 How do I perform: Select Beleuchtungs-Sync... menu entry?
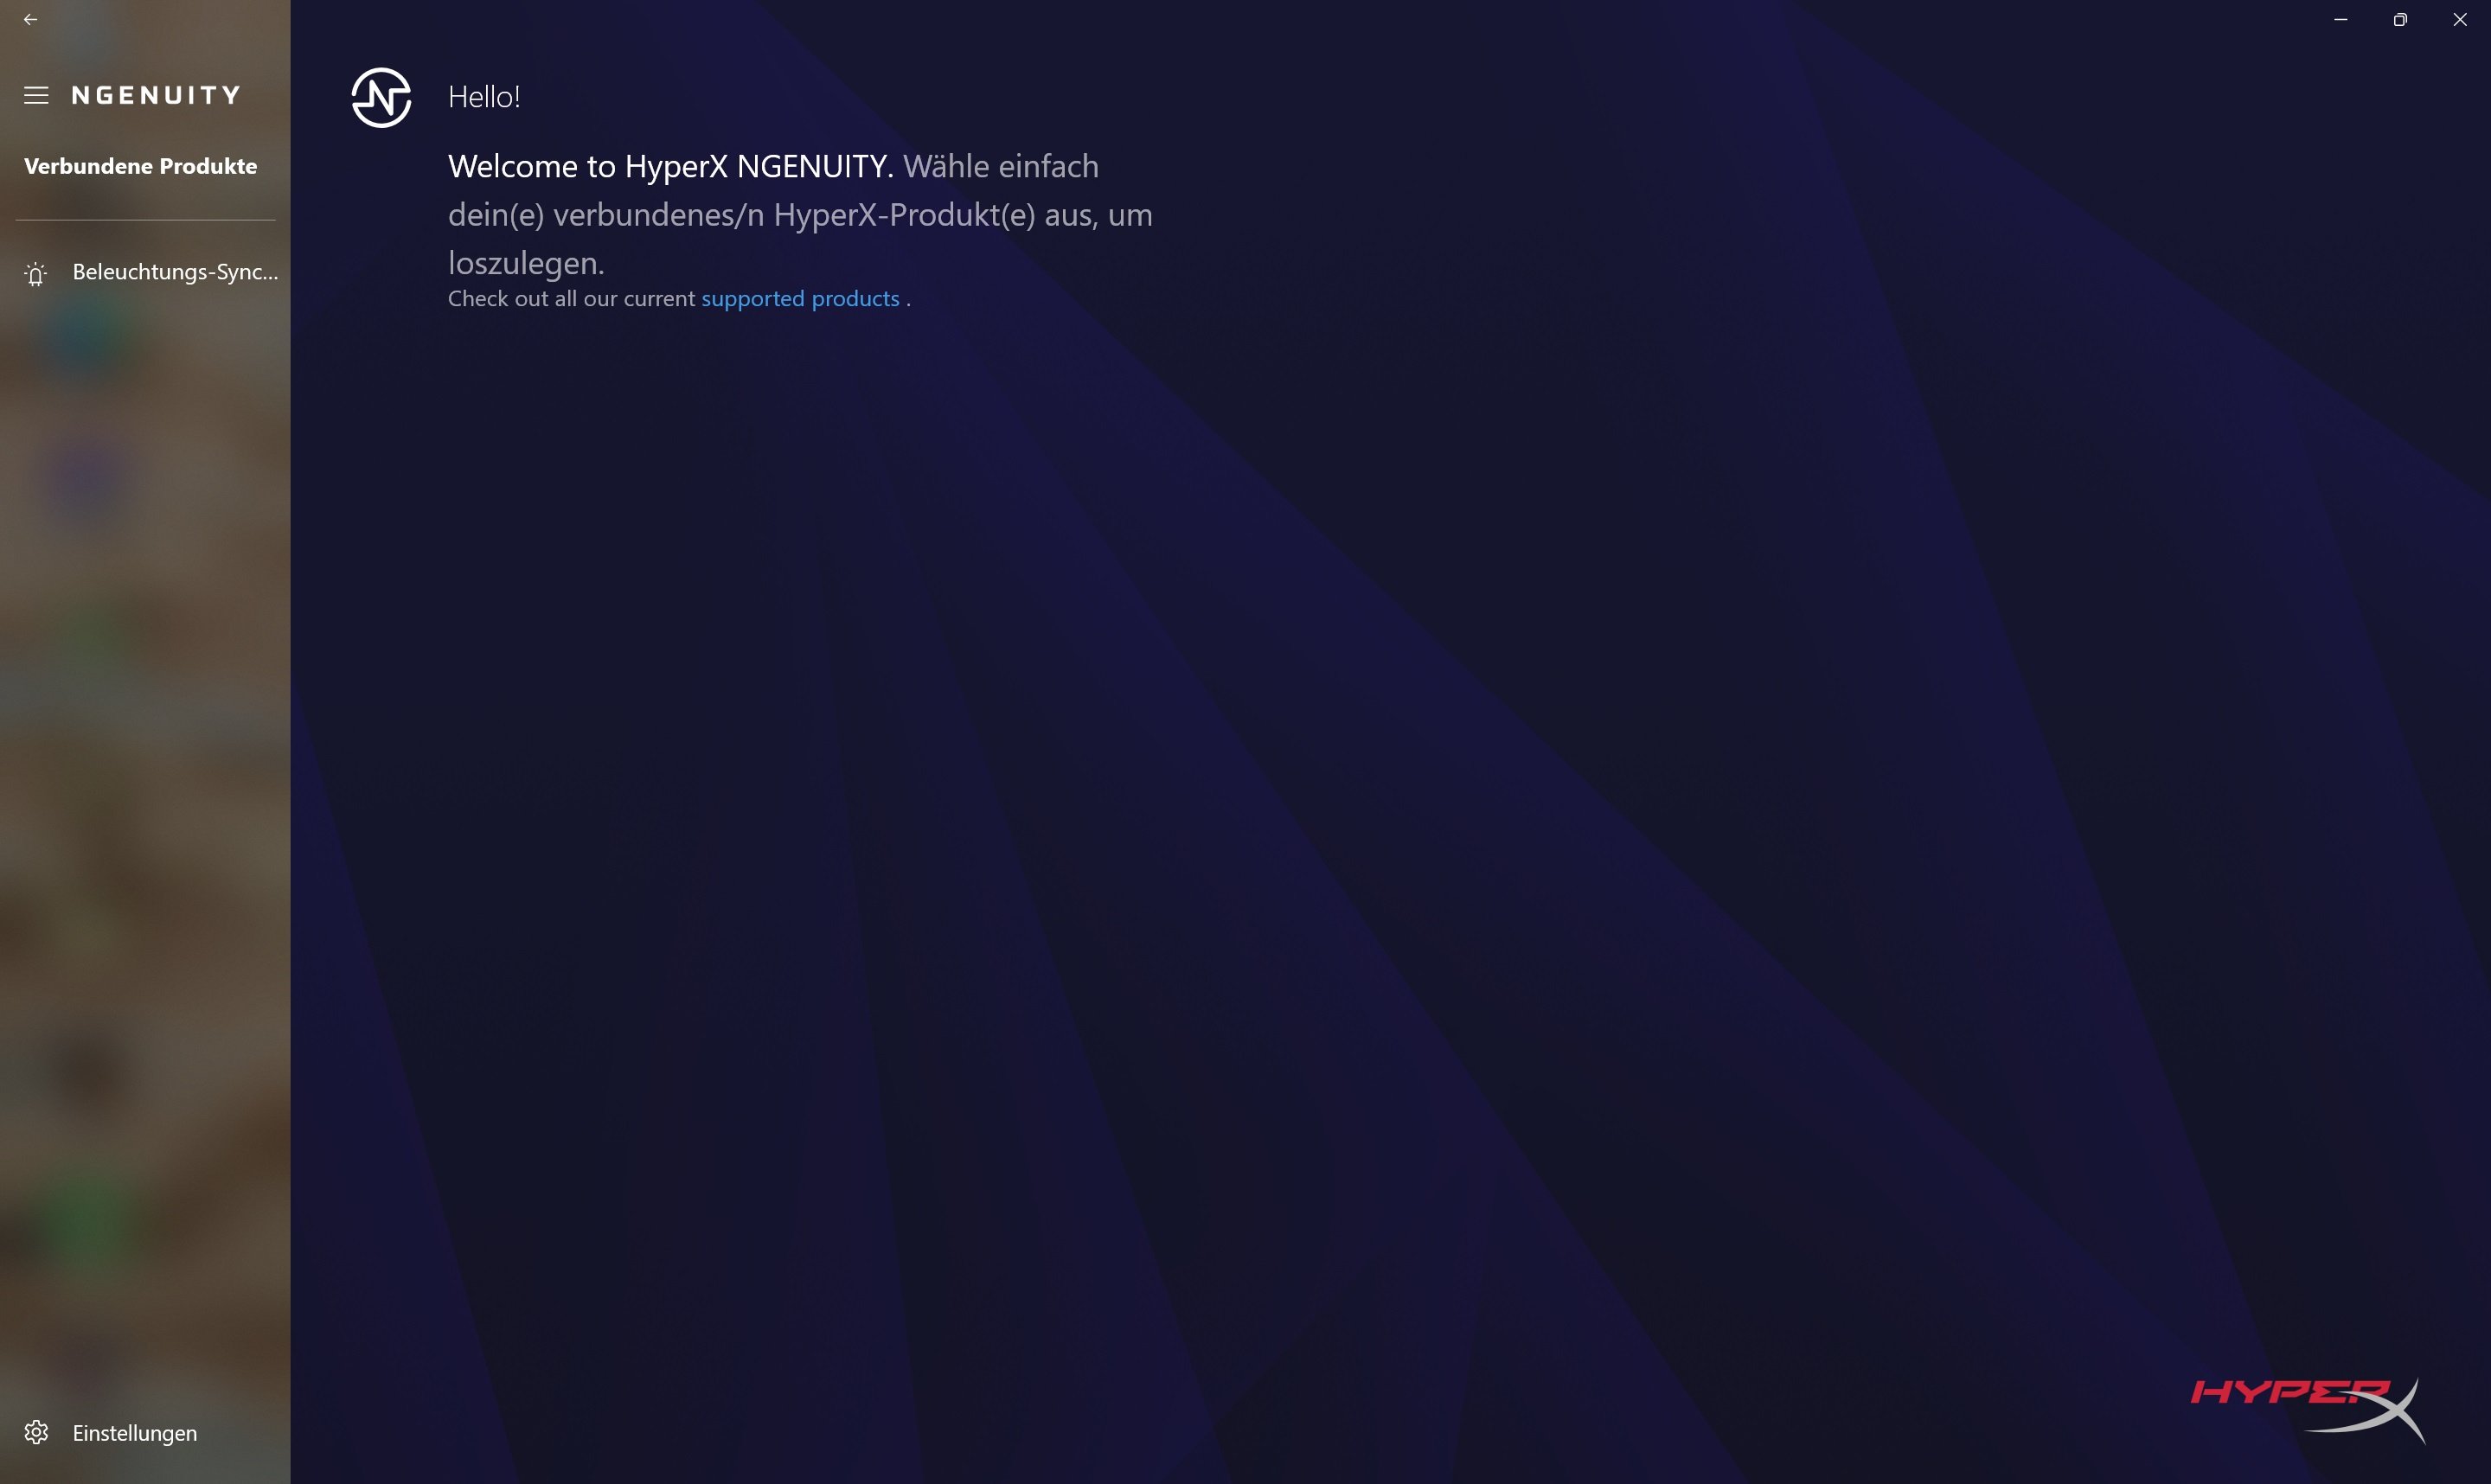tap(146, 272)
